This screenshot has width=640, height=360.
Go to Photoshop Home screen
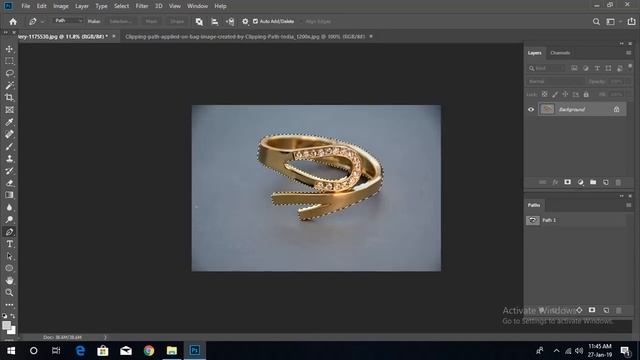pos(13,22)
